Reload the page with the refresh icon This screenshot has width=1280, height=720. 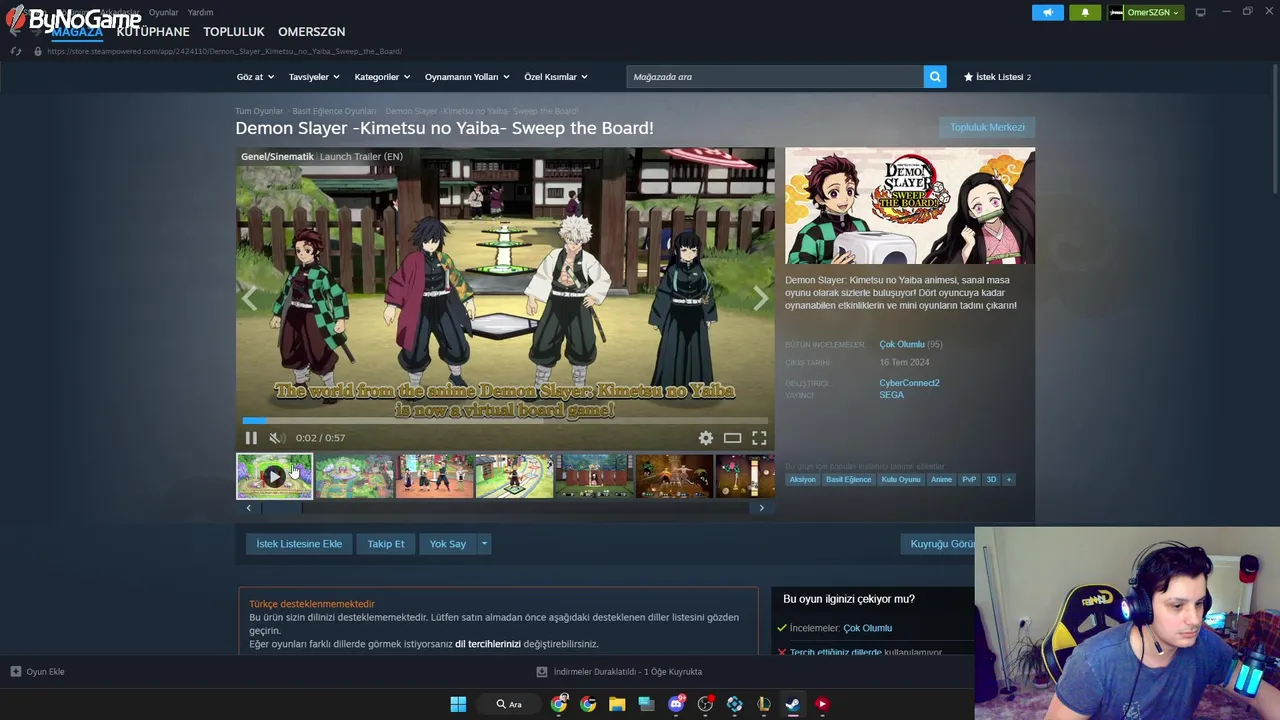point(16,51)
